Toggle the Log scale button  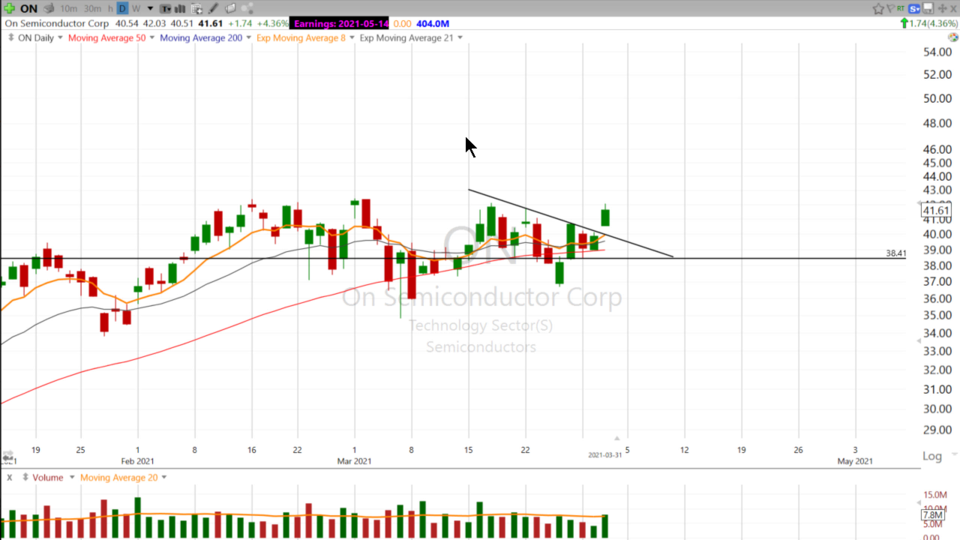pos(932,456)
